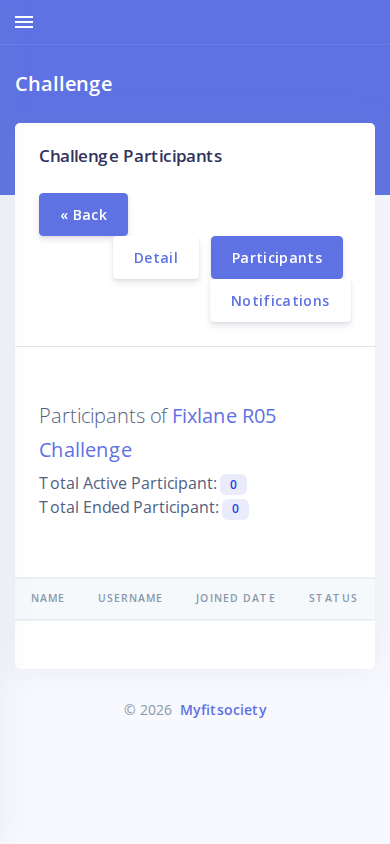
Task: Click the Total Ended Participant label
Action: point(129,508)
